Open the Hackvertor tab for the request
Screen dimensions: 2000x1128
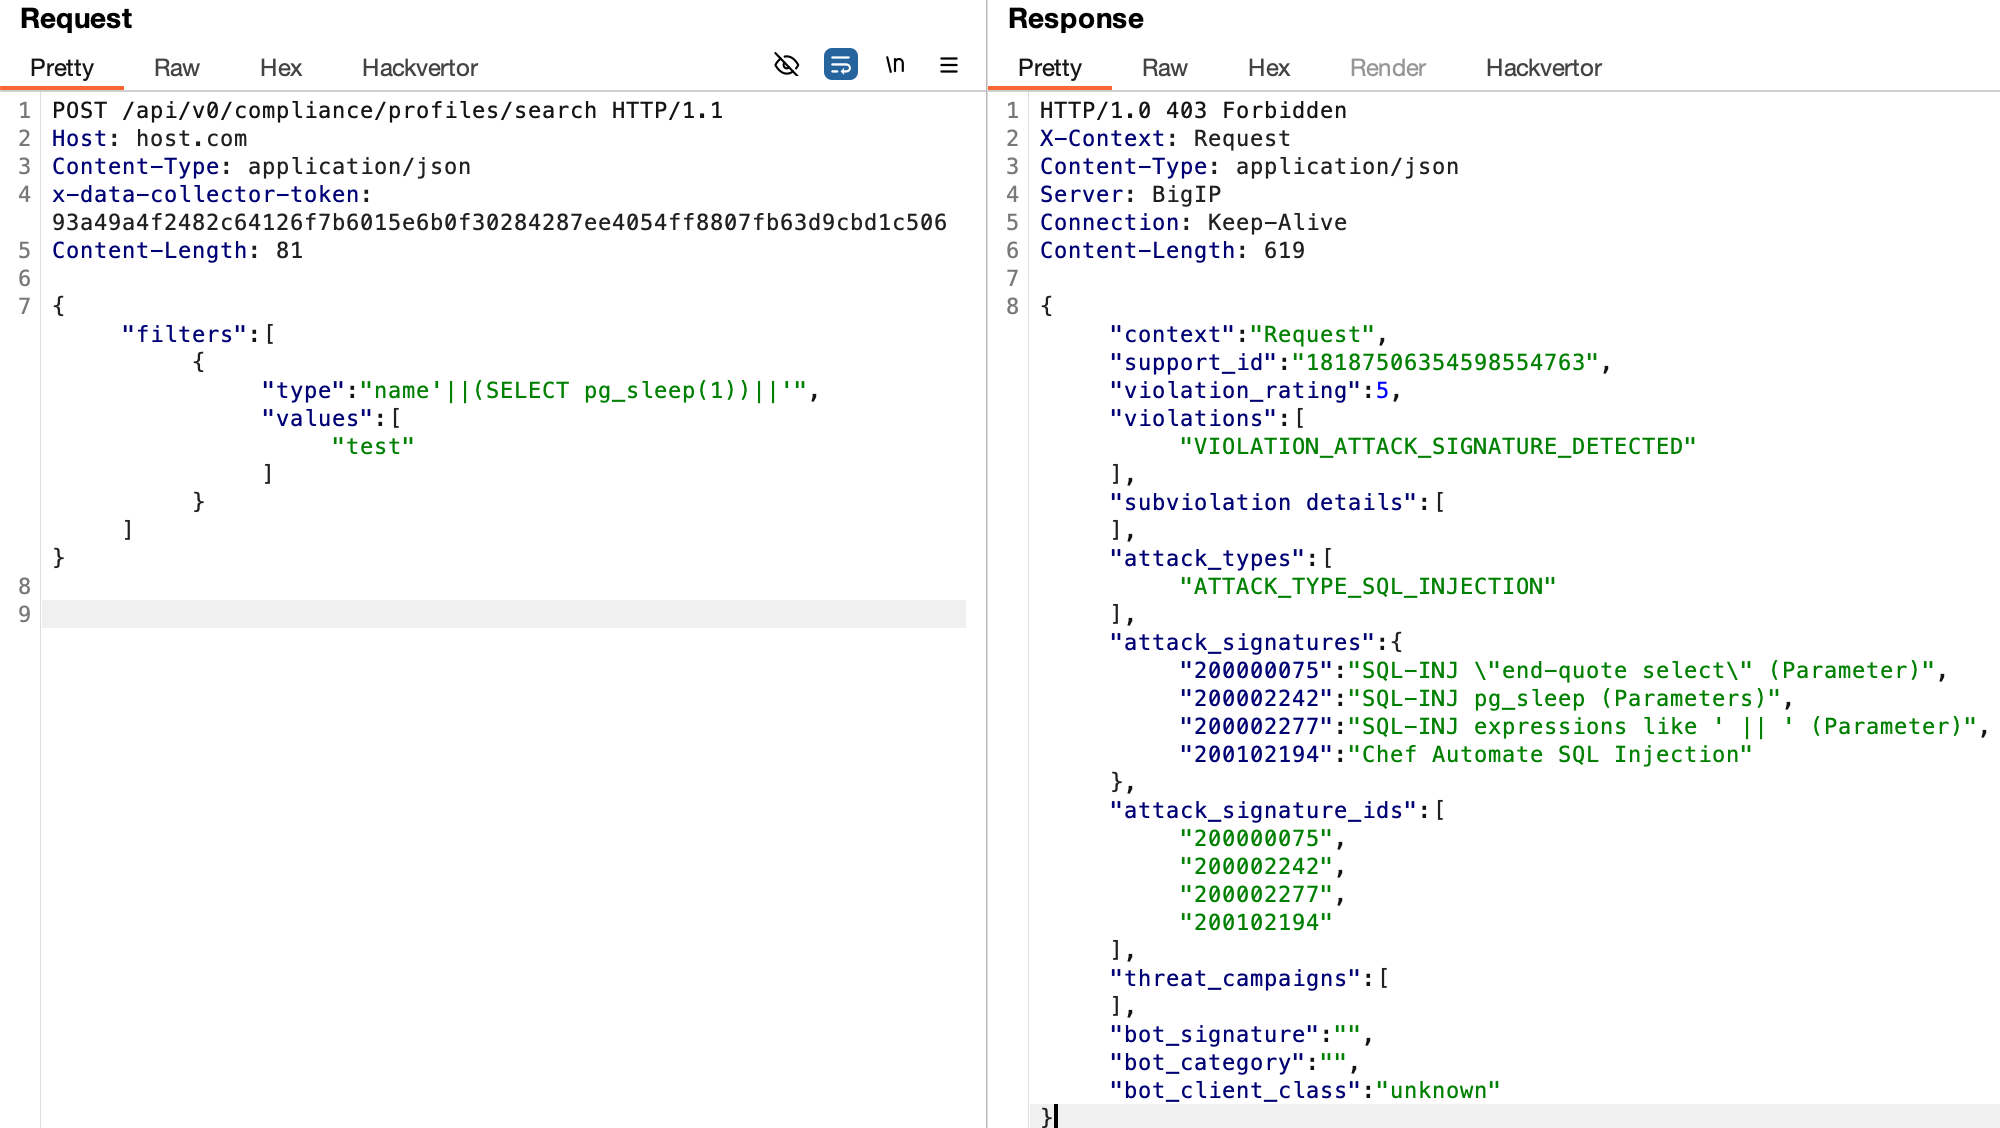pos(419,68)
